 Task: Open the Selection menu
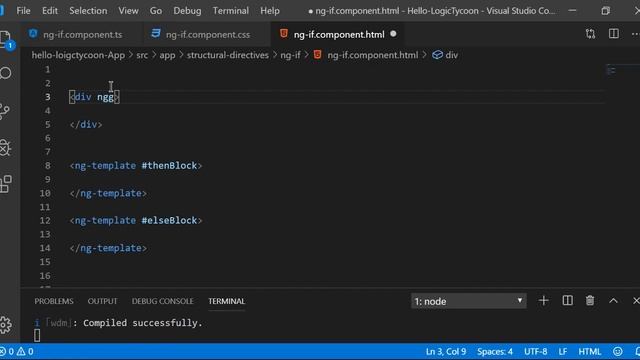point(88,11)
